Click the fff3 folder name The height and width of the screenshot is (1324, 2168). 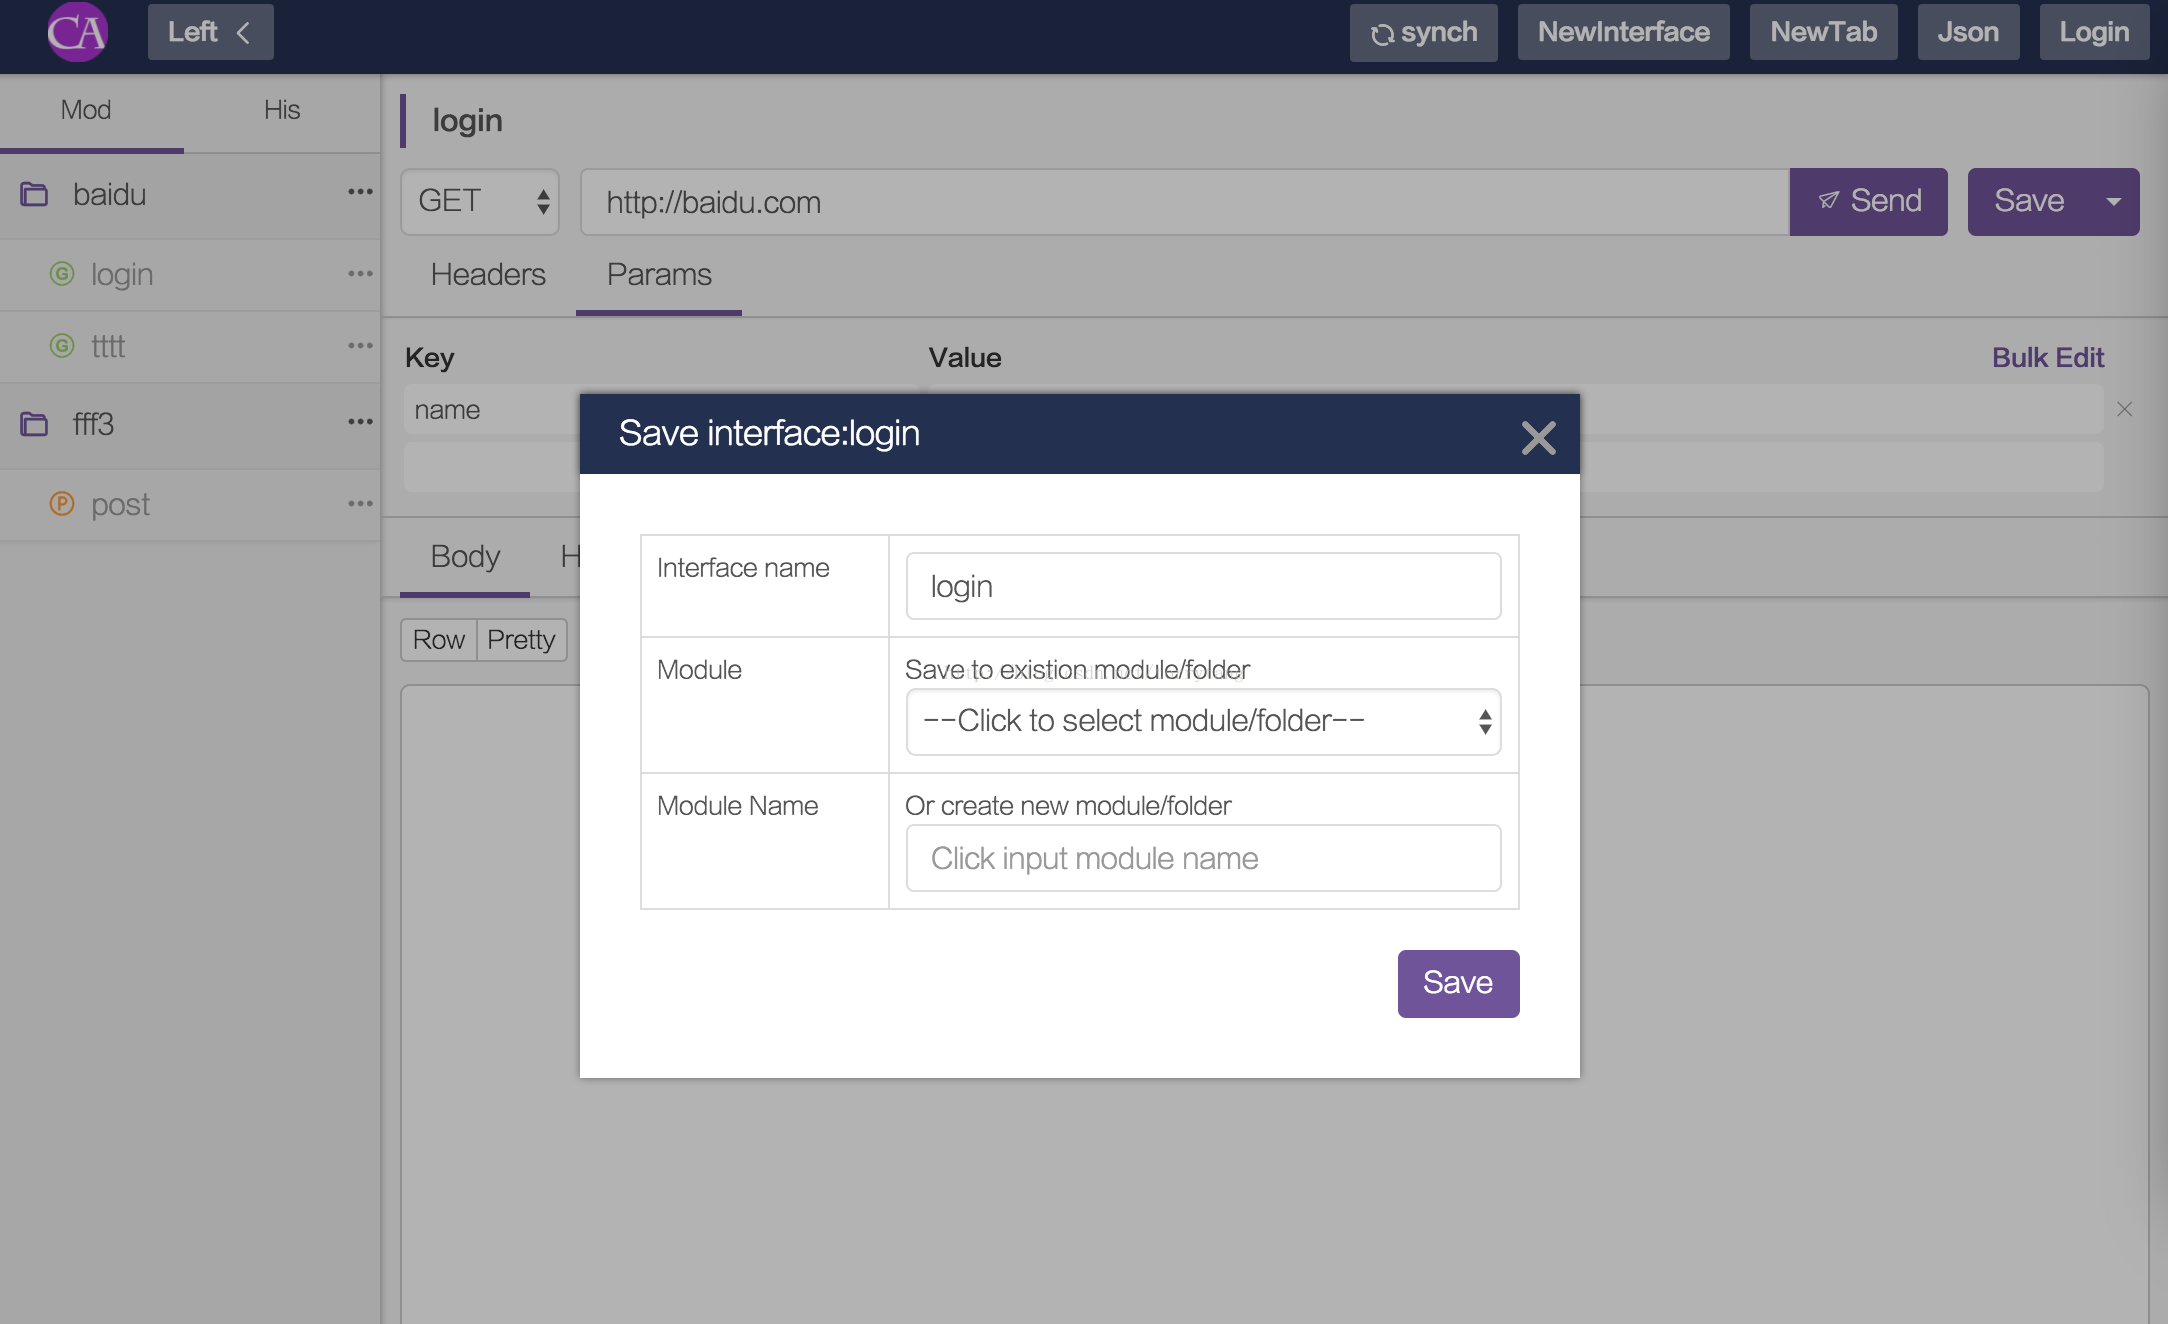pos(93,424)
